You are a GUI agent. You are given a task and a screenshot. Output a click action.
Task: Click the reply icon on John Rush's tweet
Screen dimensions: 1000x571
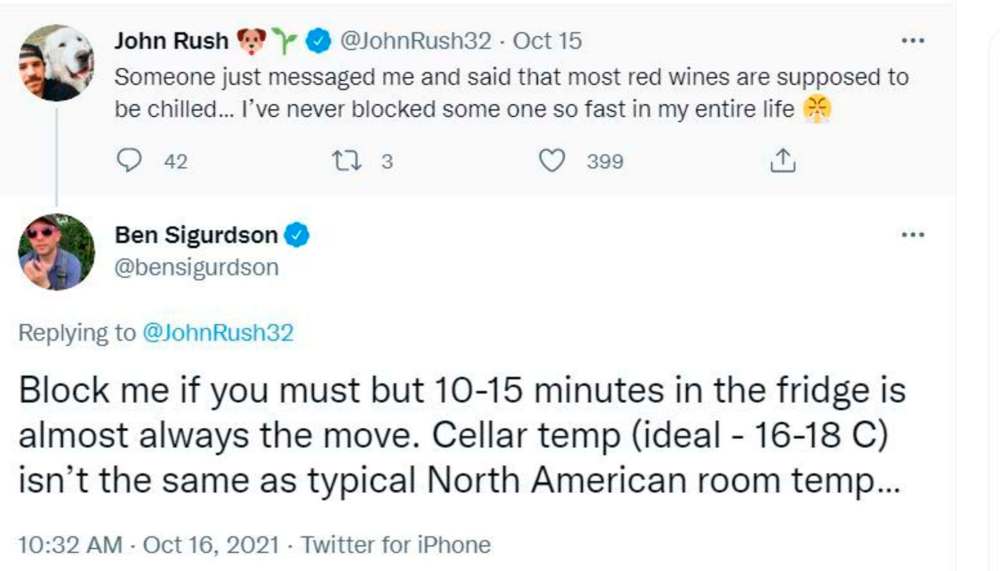130,160
